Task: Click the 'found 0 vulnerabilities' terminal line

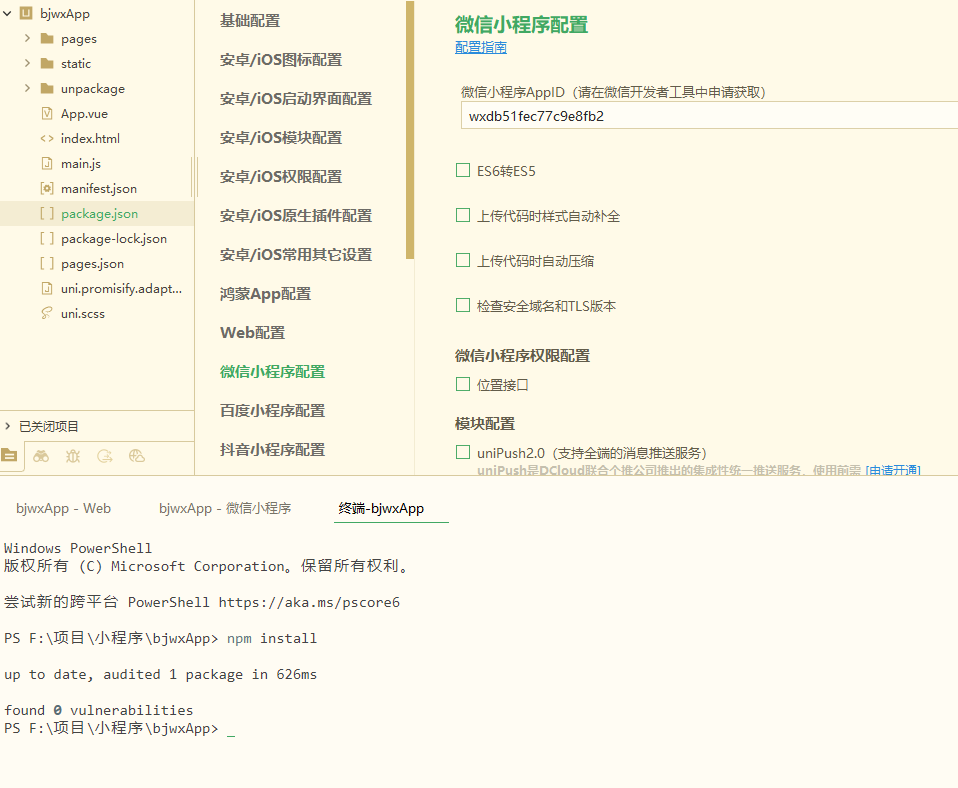Action: tap(98, 710)
